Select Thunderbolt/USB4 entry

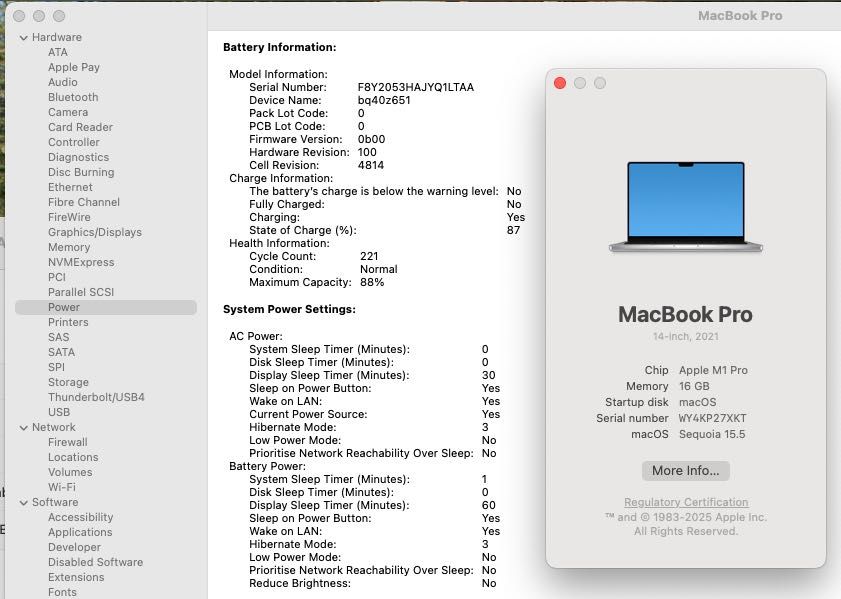[96, 397]
